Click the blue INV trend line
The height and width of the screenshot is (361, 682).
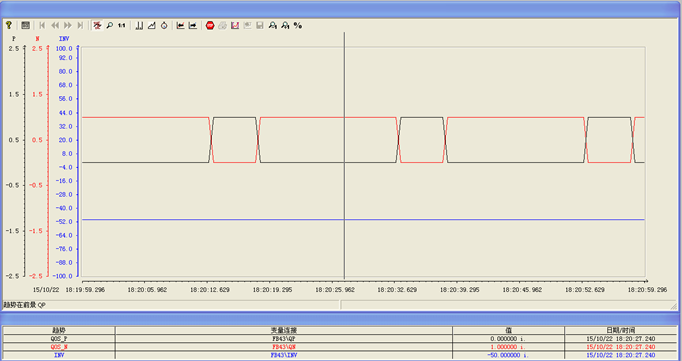363,220
